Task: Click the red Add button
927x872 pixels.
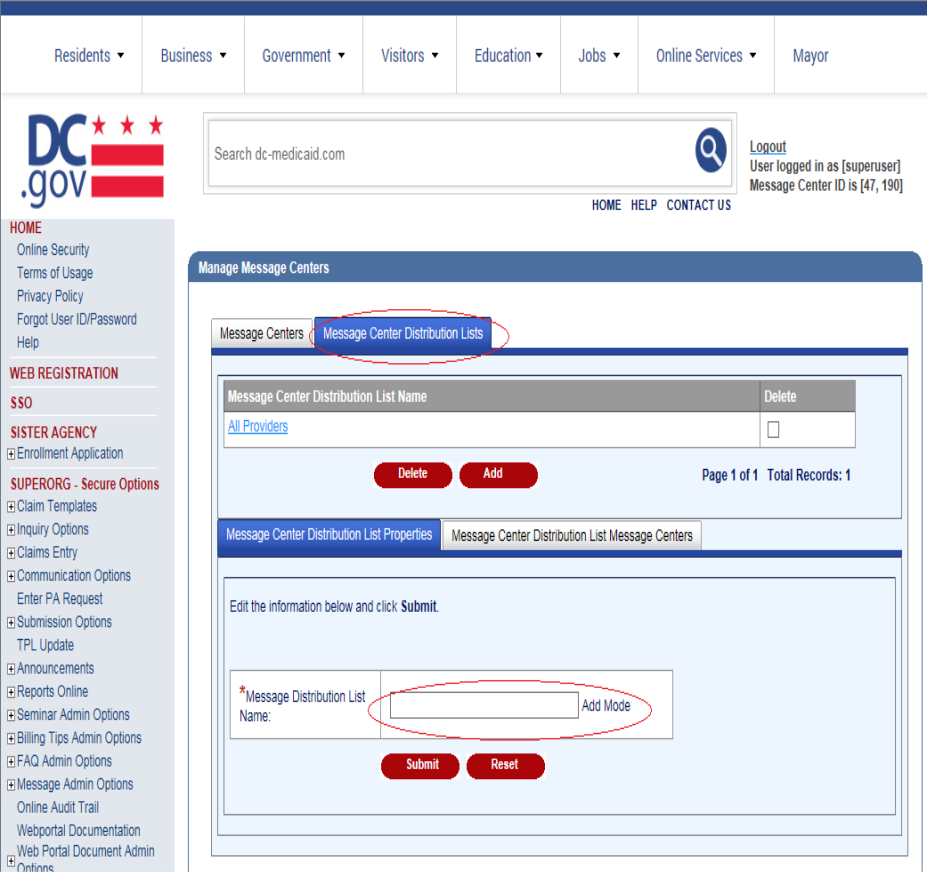Action: point(497,474)
